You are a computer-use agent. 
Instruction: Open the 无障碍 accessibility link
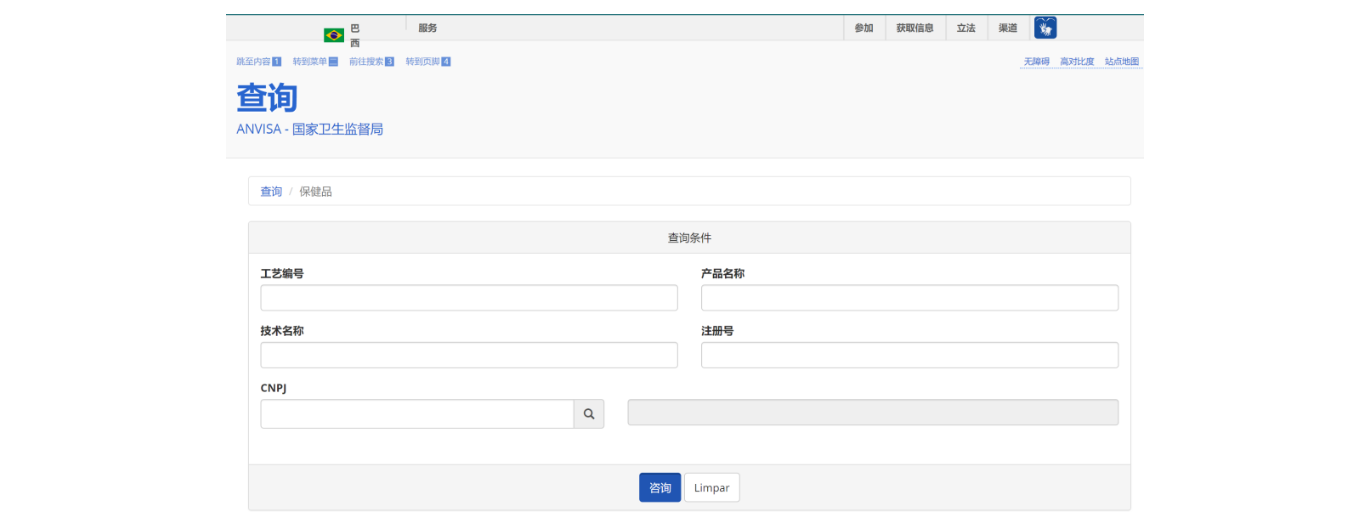(1036, 62)
